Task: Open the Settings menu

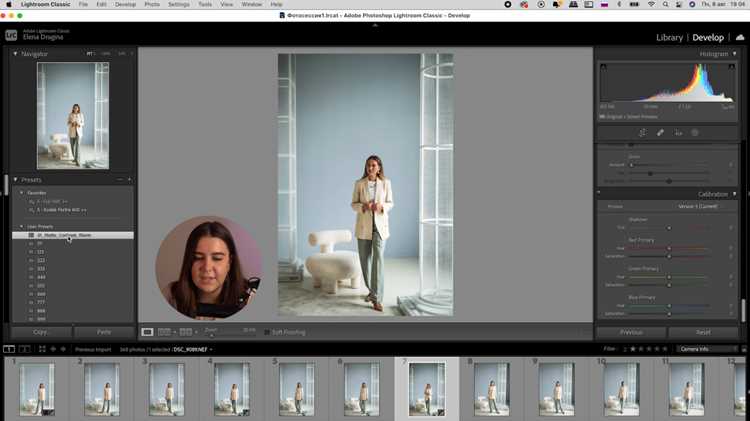Action: point(179,4)
